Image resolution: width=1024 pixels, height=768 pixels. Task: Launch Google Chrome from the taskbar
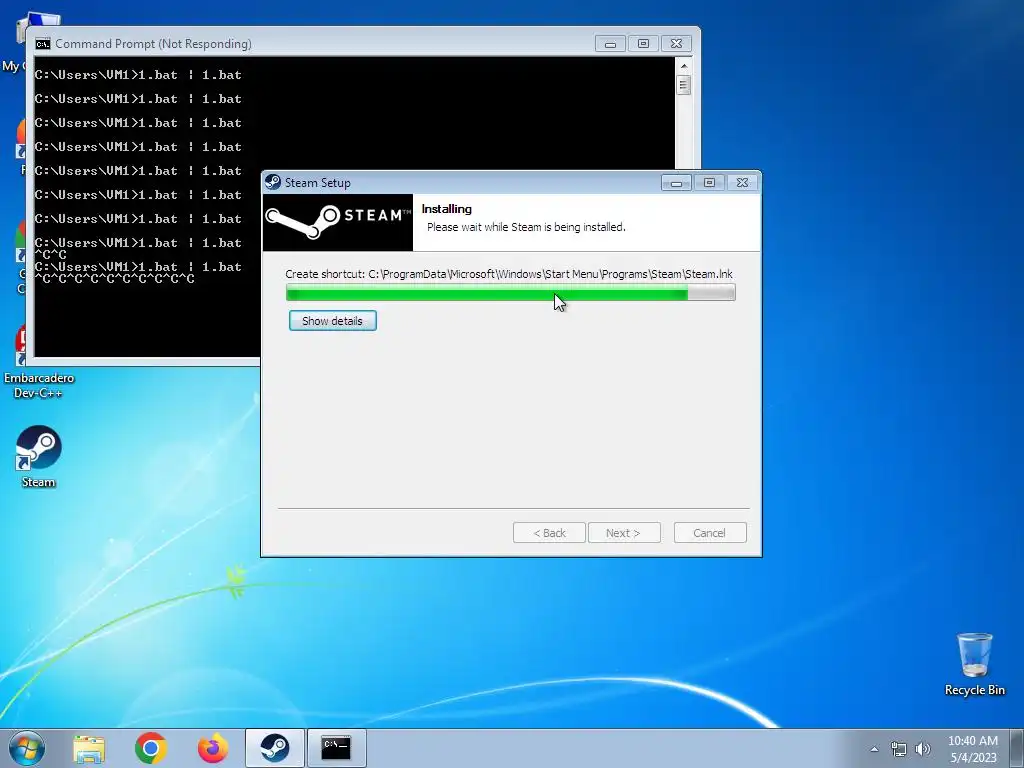[151, 748]
